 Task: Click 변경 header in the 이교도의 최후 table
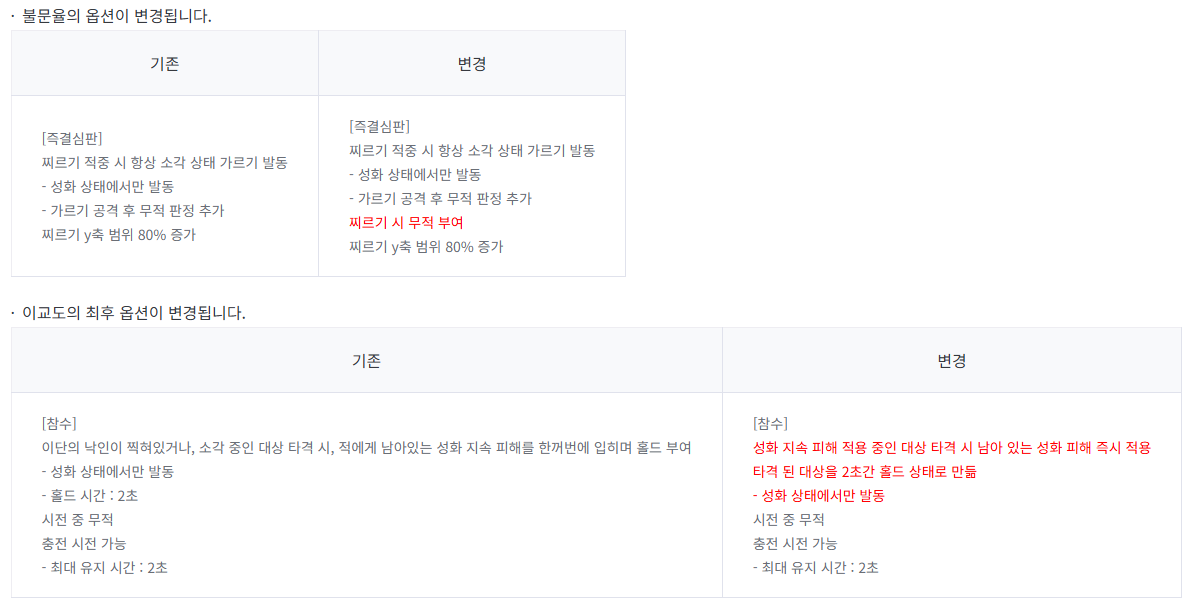951,361
